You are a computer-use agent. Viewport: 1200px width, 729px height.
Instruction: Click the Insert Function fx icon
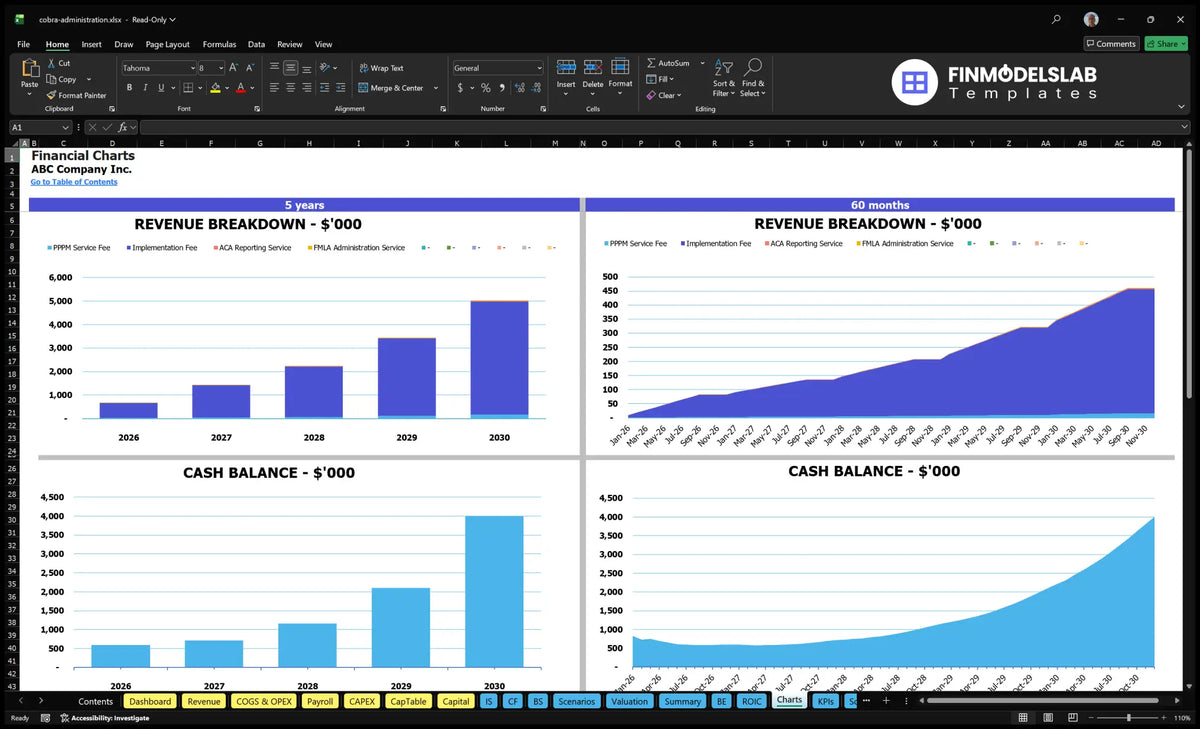click(122, 127)
